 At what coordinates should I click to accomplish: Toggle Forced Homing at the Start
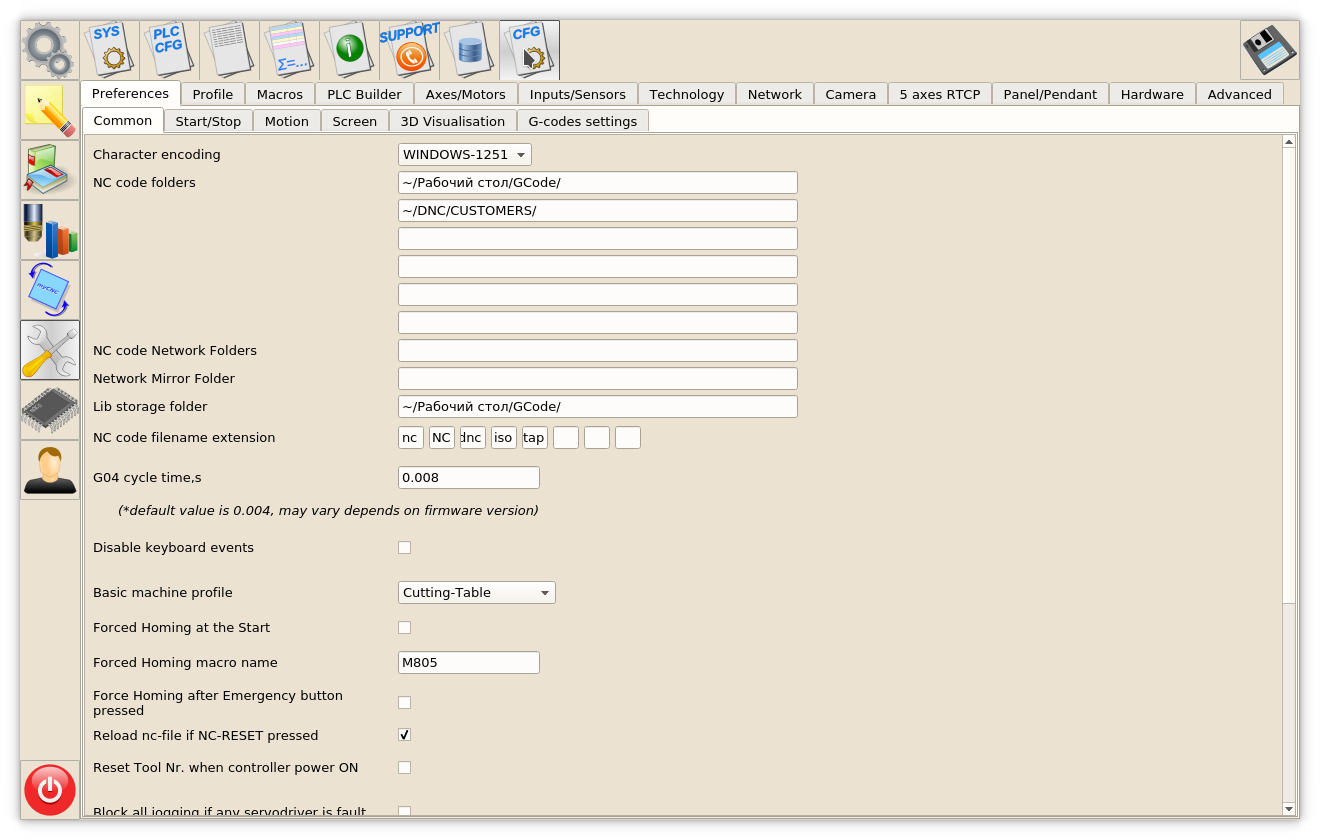[405, 628]
